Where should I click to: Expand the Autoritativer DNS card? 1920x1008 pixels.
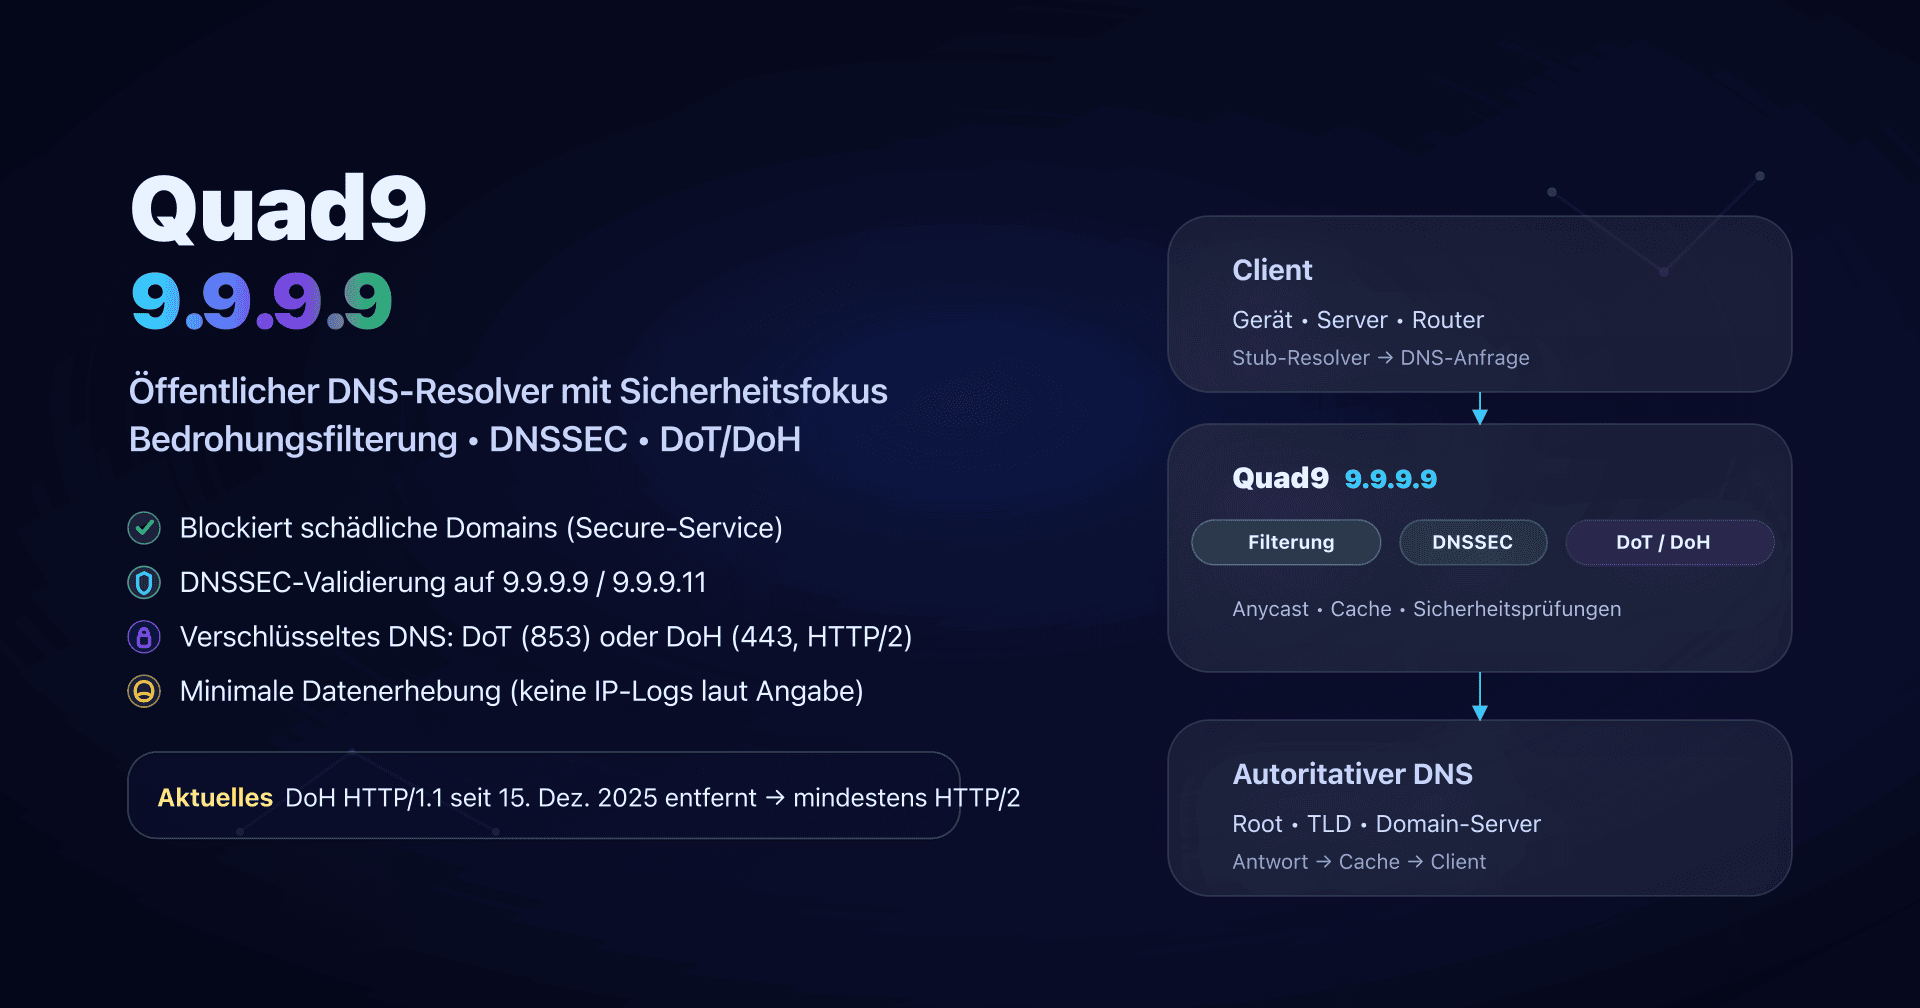[1480, 808]
